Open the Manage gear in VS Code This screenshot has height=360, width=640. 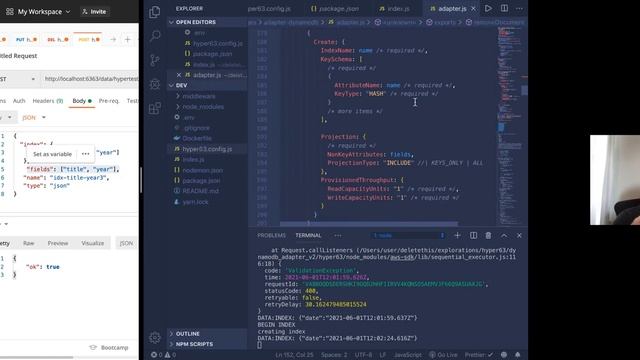tap(155, 338)
